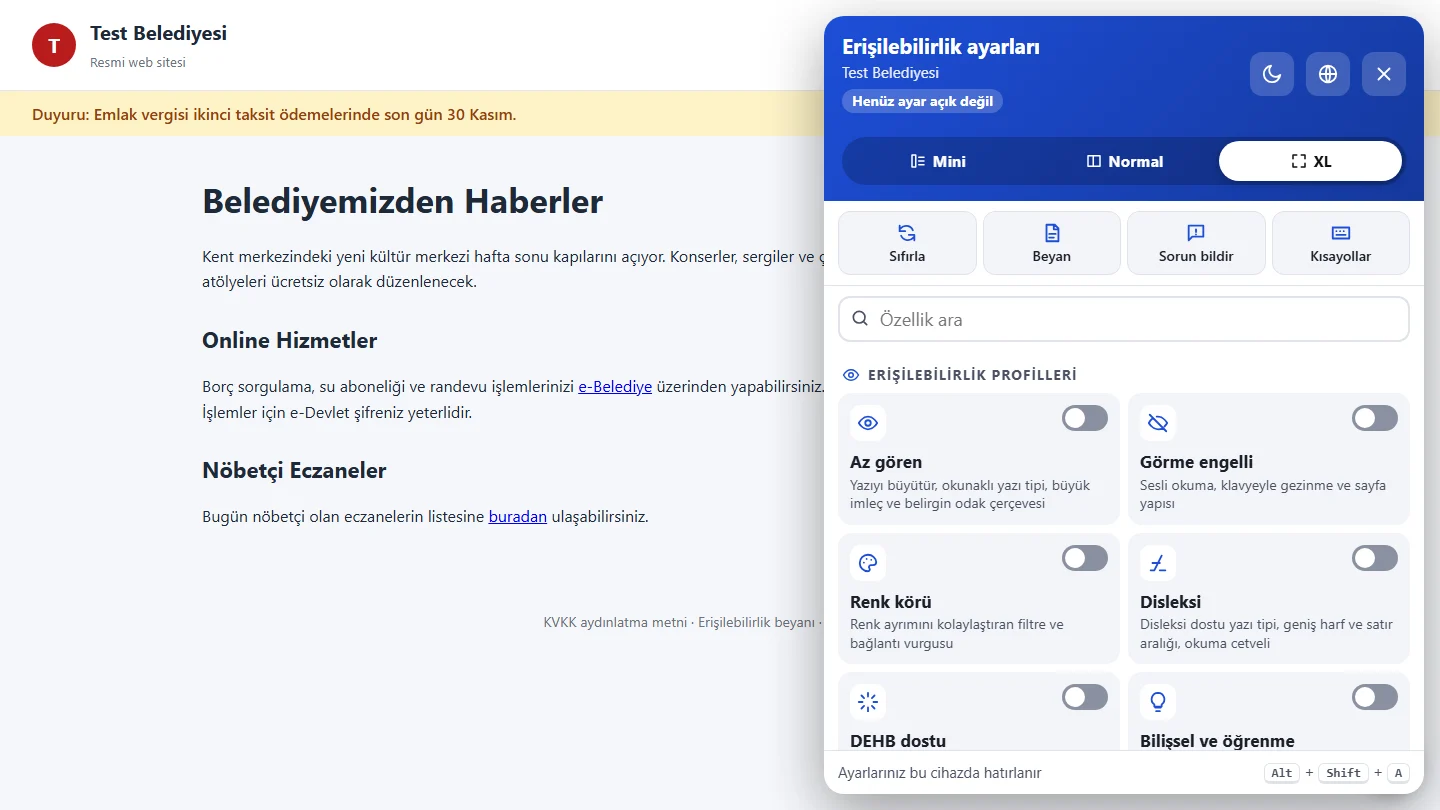Viewport: 1440px width, 810px height.
Task: Click the Test Belediyesi site title
Action: point(158,33)
